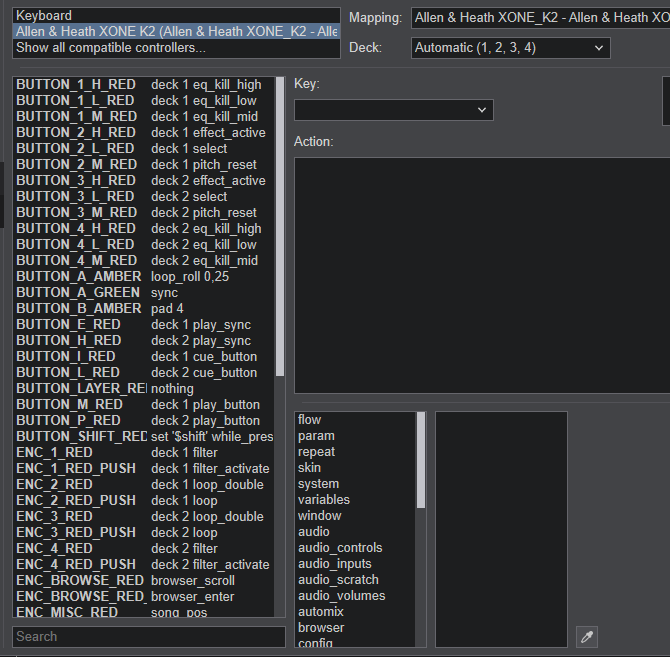Select ENC_BROWSE_RED browser_scroll row
This screenshot has width=670, height=657.
144,581
